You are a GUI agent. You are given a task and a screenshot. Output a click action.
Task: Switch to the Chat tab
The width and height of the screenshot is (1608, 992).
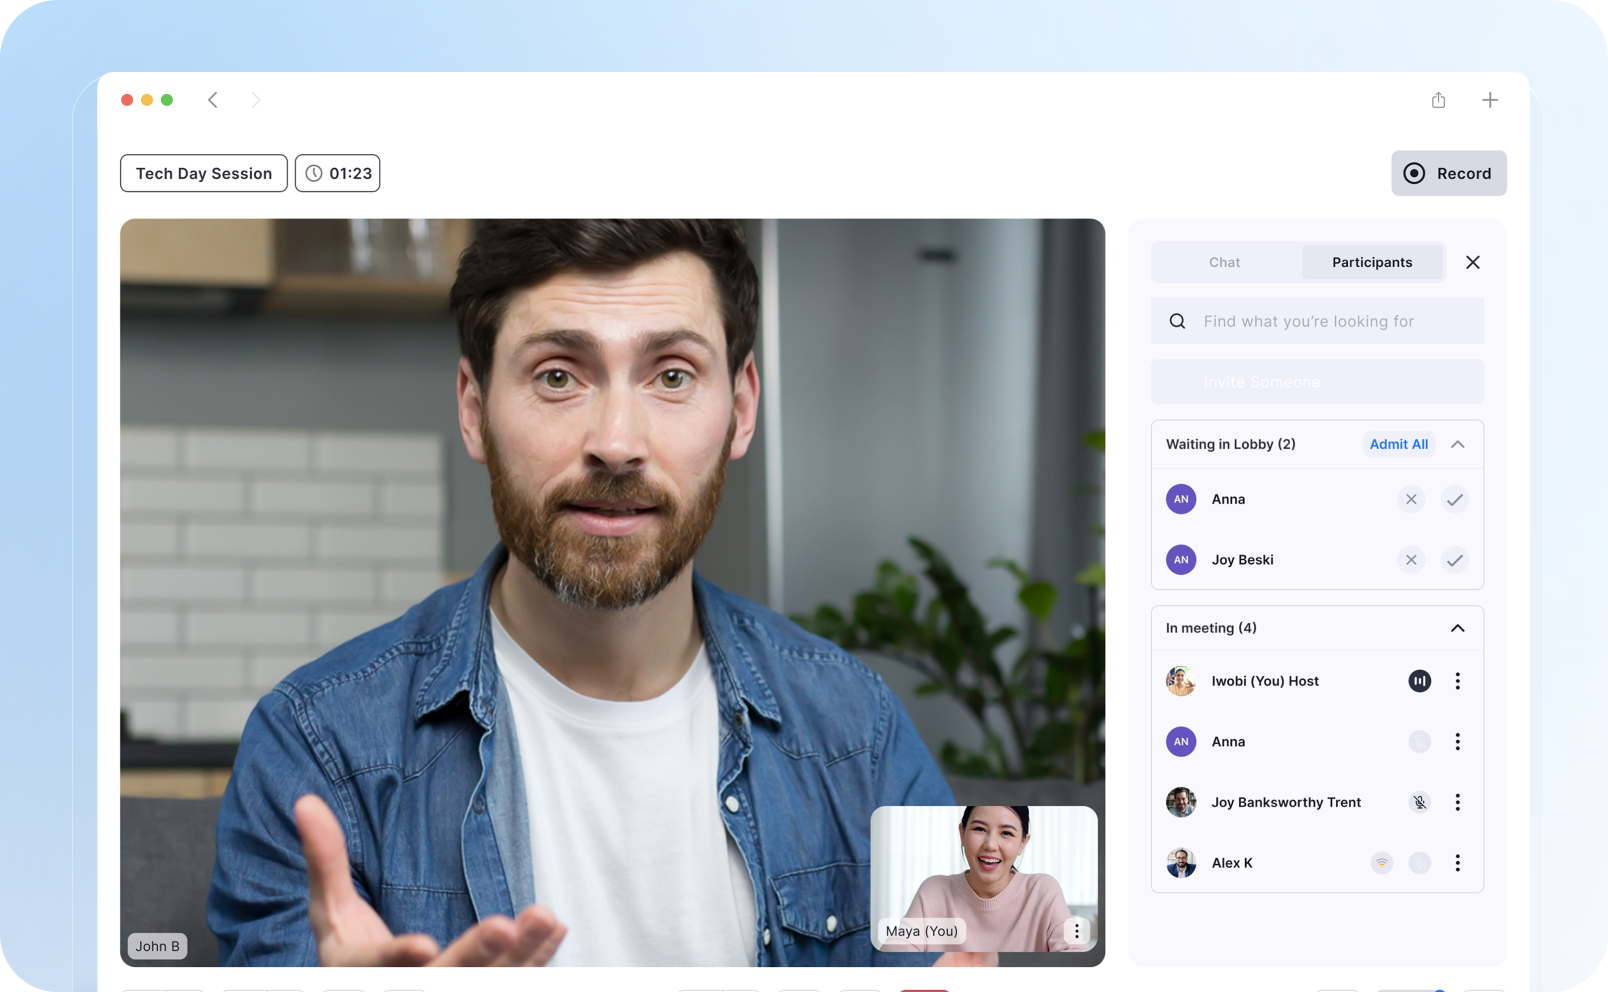(x=1224, y=262)
